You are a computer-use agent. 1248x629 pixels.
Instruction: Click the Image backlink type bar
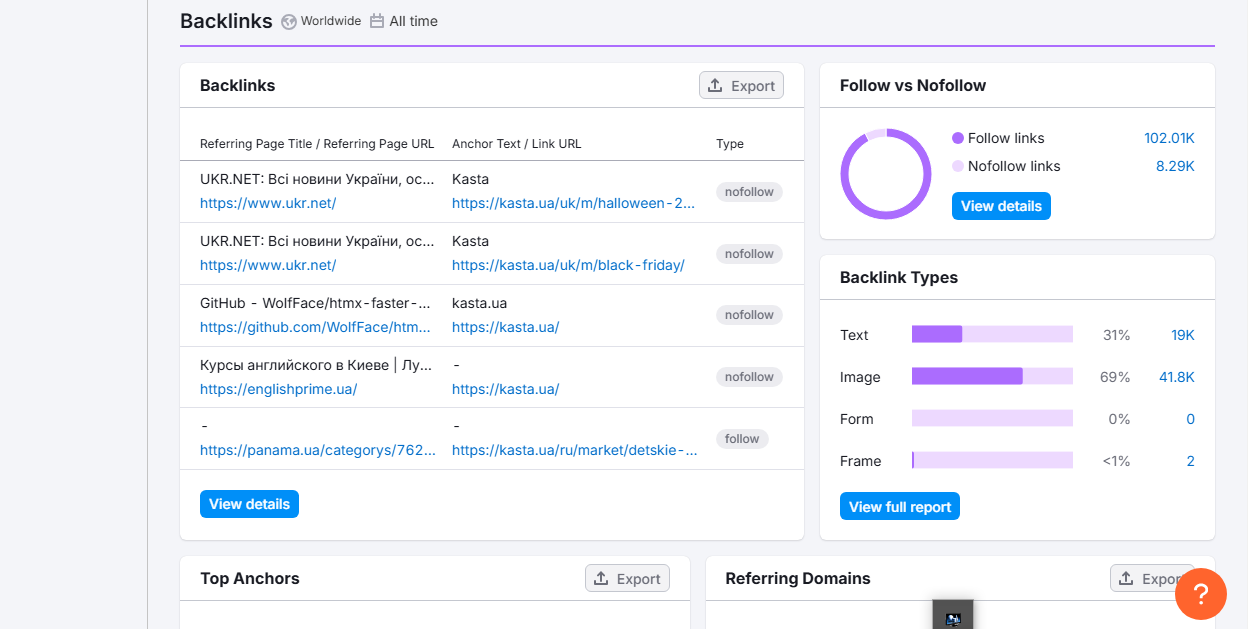992,376
